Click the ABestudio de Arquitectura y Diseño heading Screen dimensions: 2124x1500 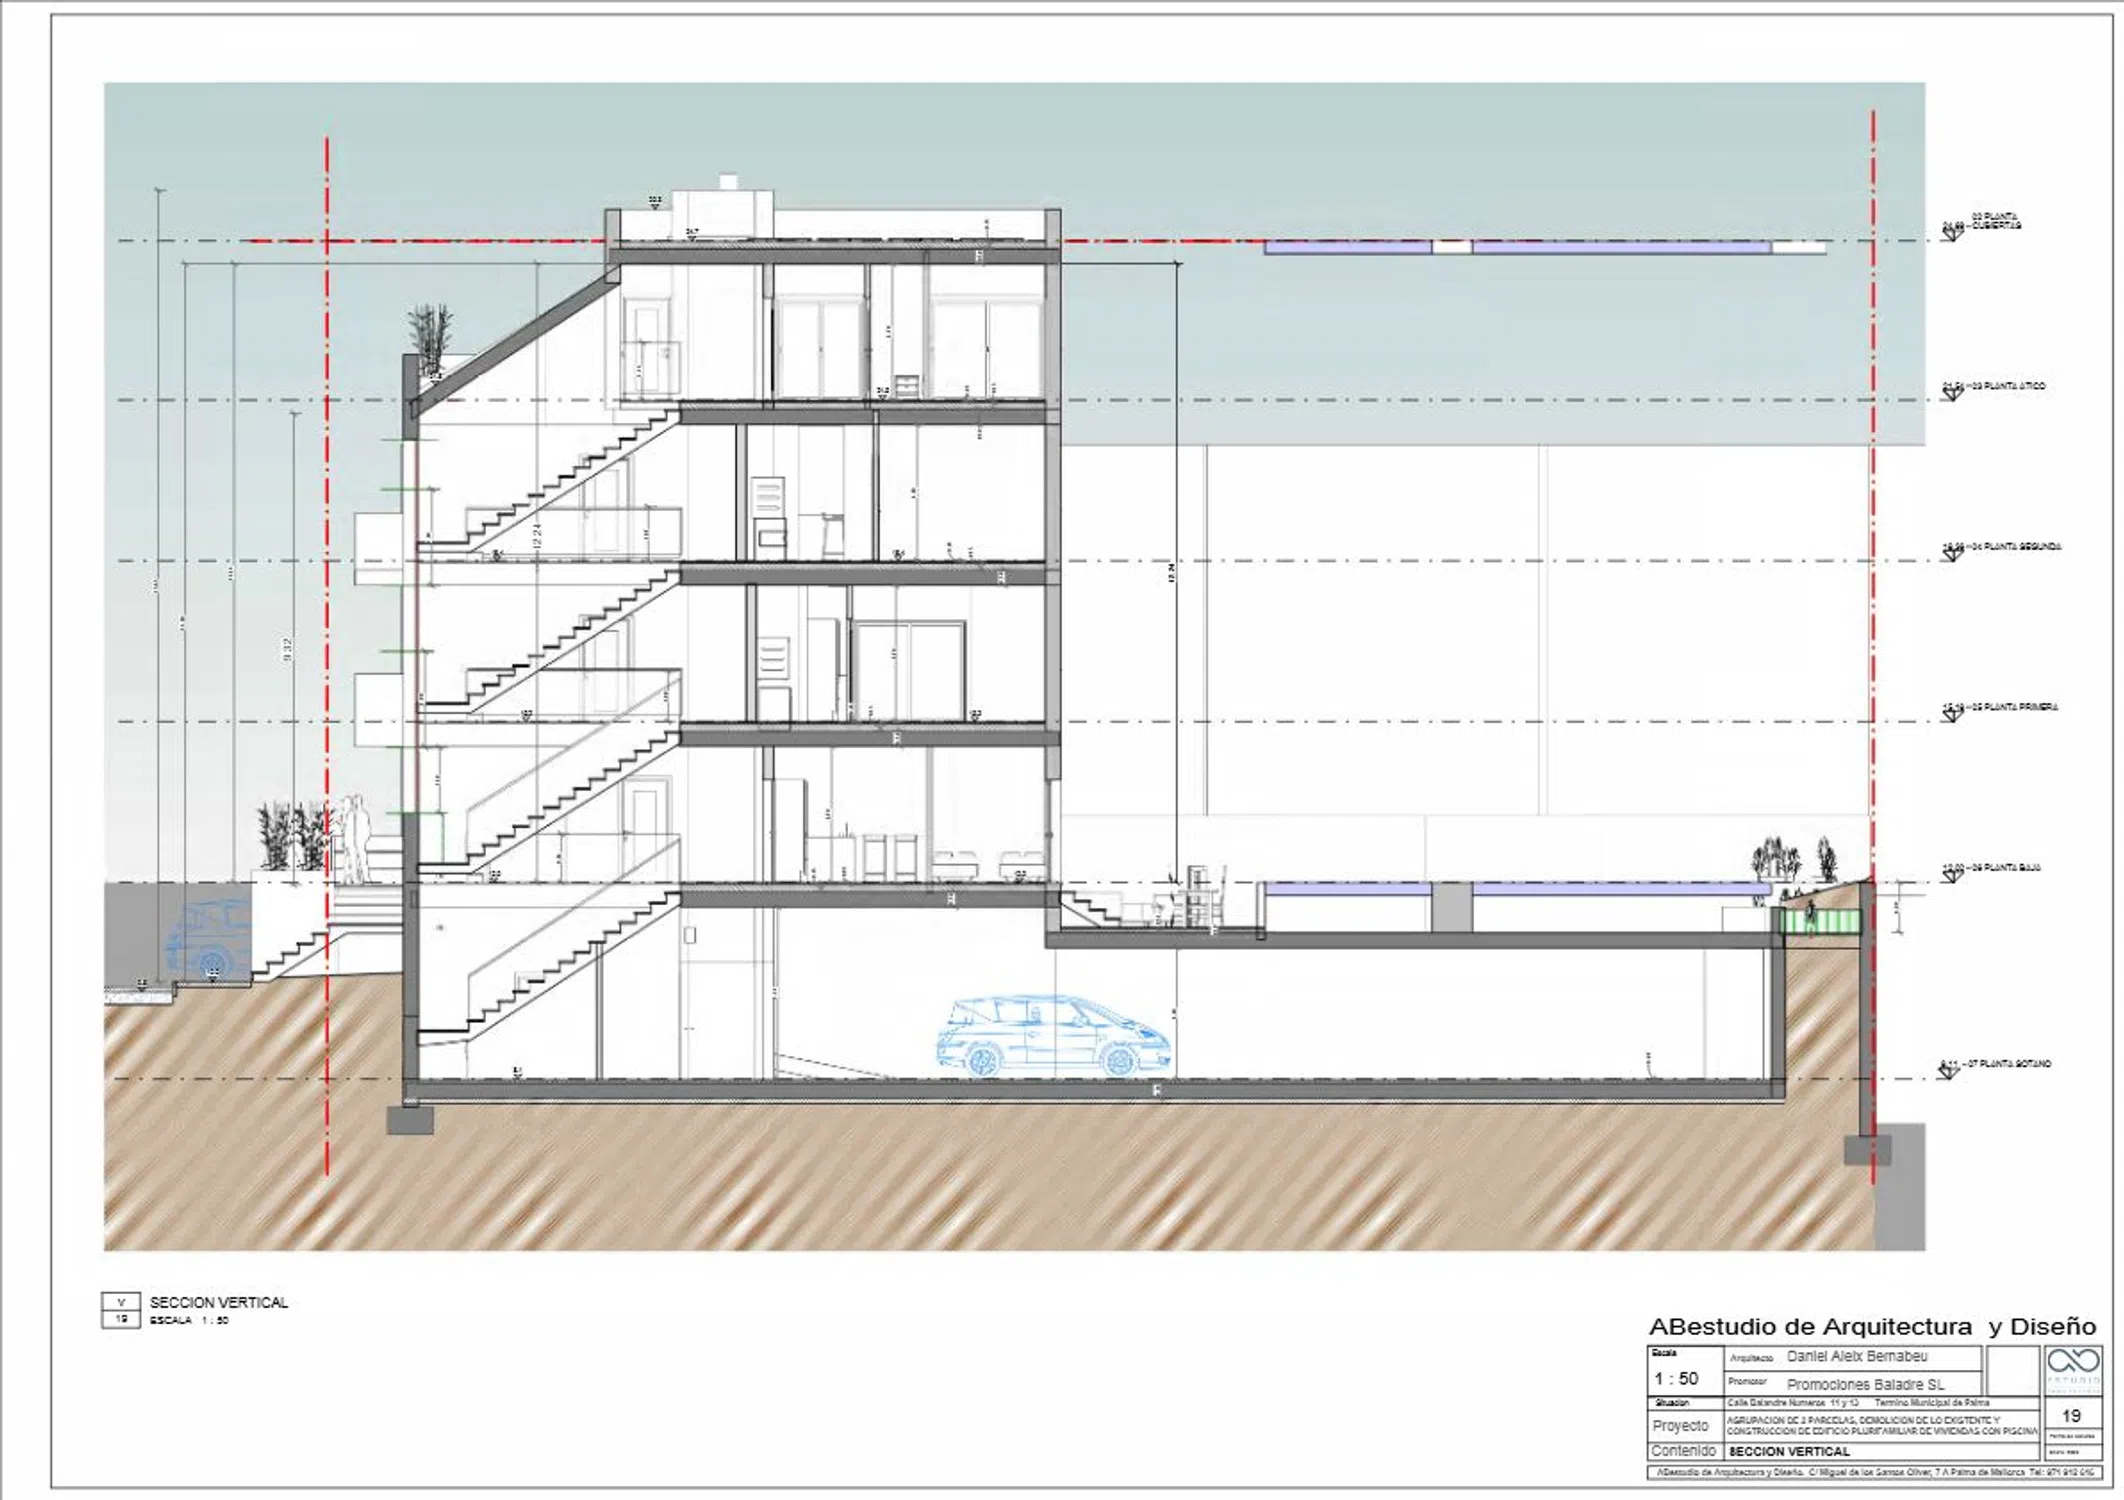point(1872,1327)
